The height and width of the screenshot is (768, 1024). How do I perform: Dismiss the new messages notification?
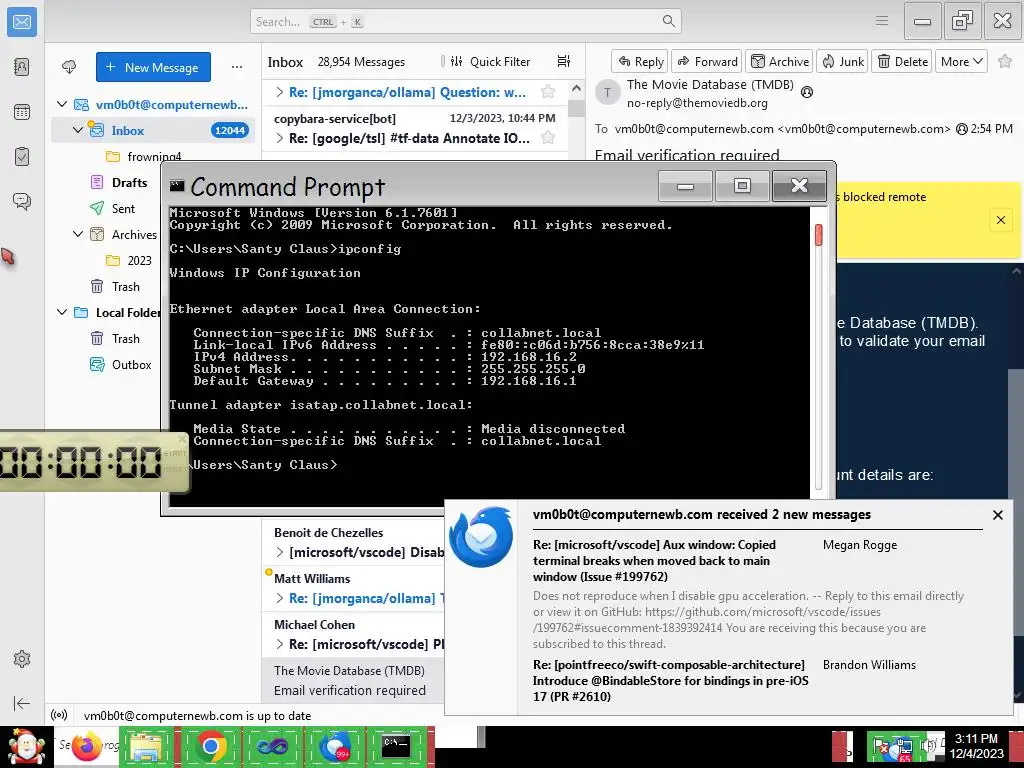[997, 515]
